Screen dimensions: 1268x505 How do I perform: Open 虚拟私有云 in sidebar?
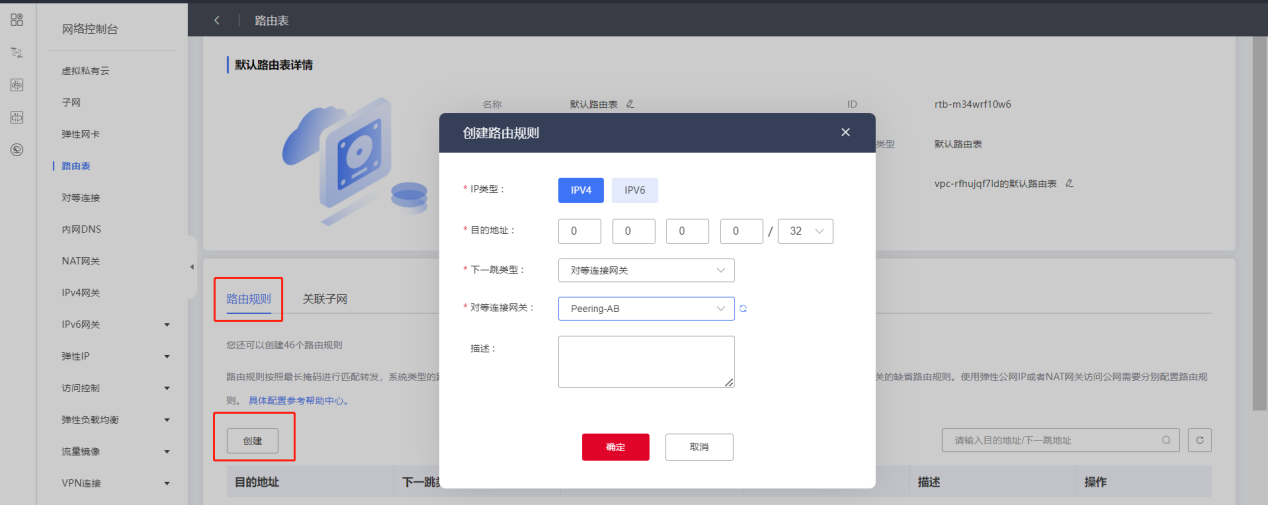(84, 71)
